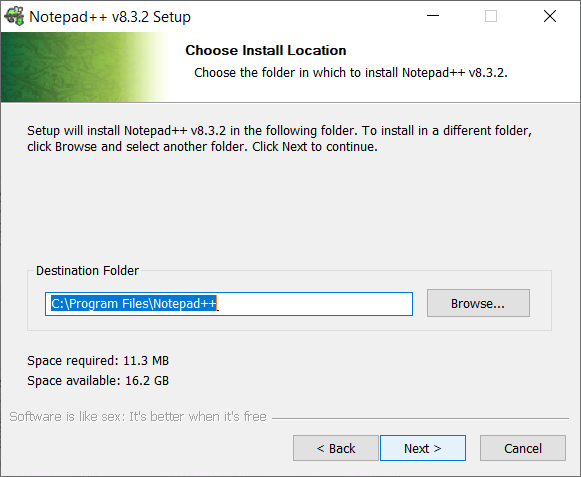Click the Space available: 16.2 GB text
This screenshot has width=581, height=477.
(x=98, y=381)
